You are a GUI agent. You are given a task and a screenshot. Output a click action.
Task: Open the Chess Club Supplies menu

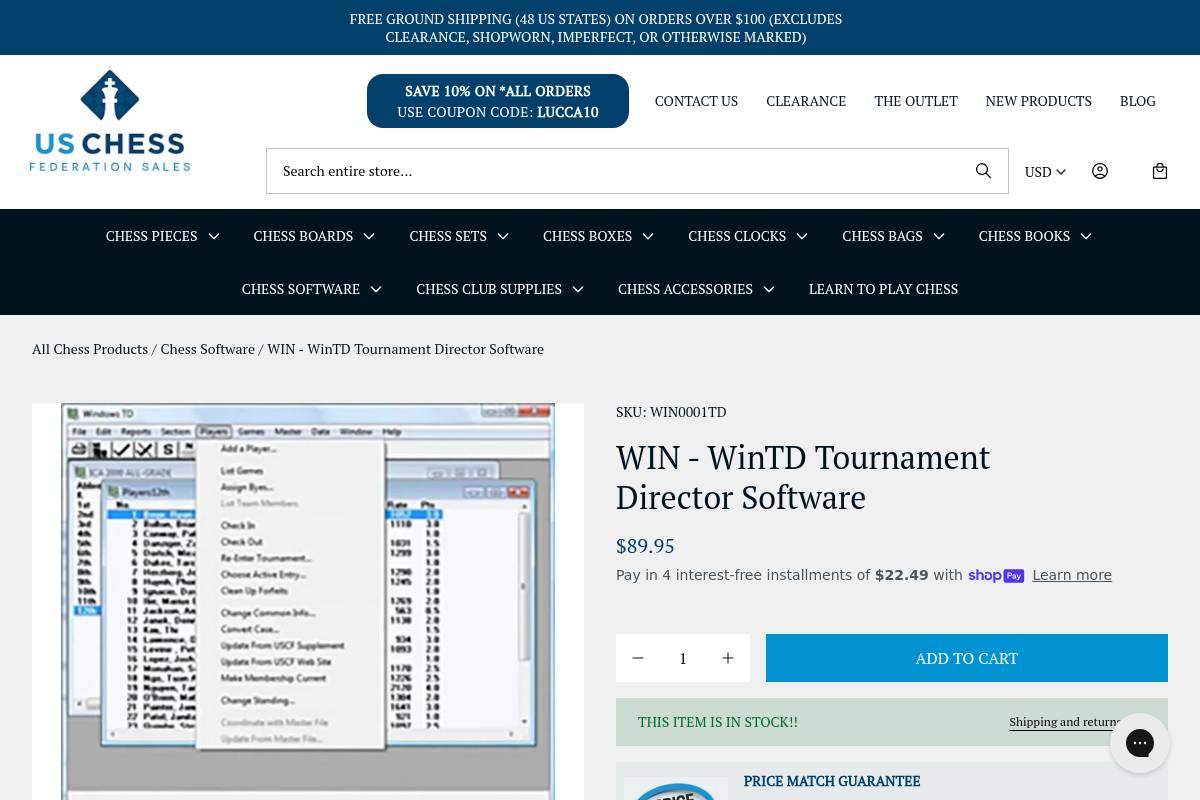489,289
